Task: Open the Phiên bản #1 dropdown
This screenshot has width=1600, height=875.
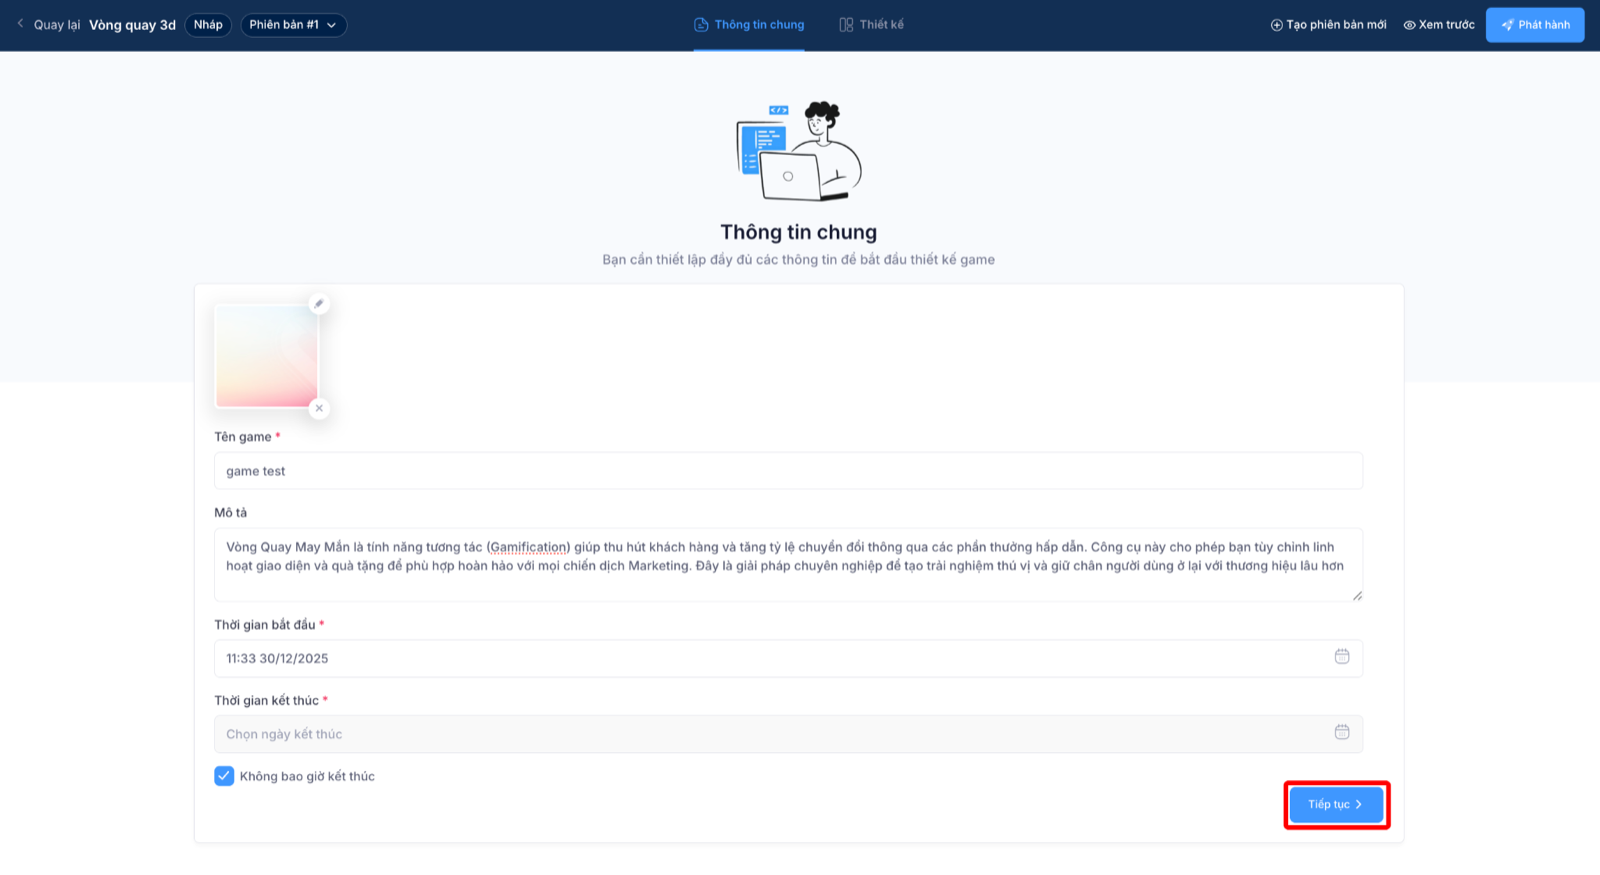Action: [x=294, y=25]
